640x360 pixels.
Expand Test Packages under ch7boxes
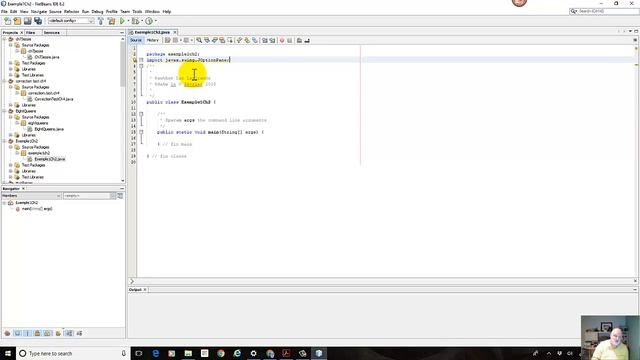[11, 63]
